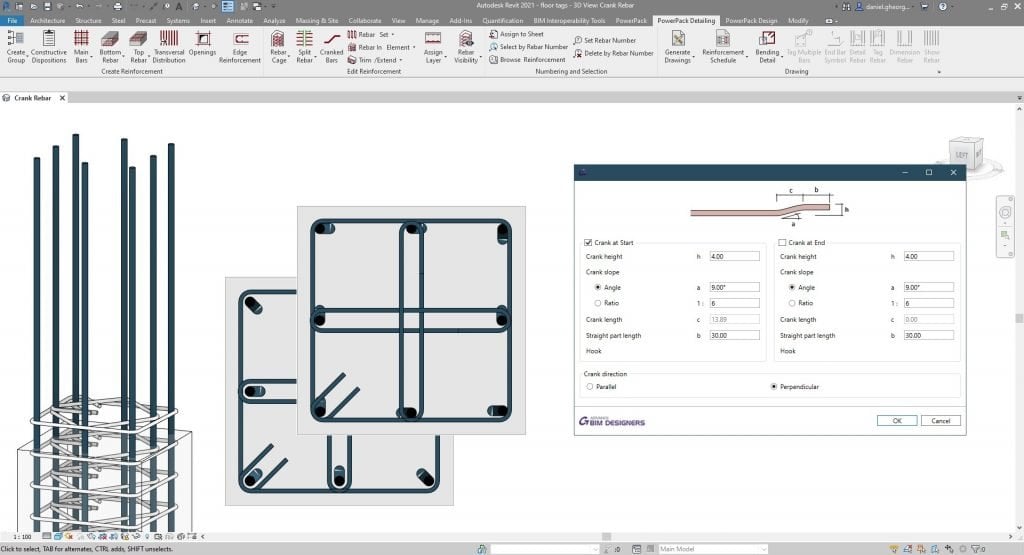This screenshot has width=1024, height=555.
Task: Expand the Drawing panel dialog launcher arrow
Action: pyautogui.click(x=939, y=72)
